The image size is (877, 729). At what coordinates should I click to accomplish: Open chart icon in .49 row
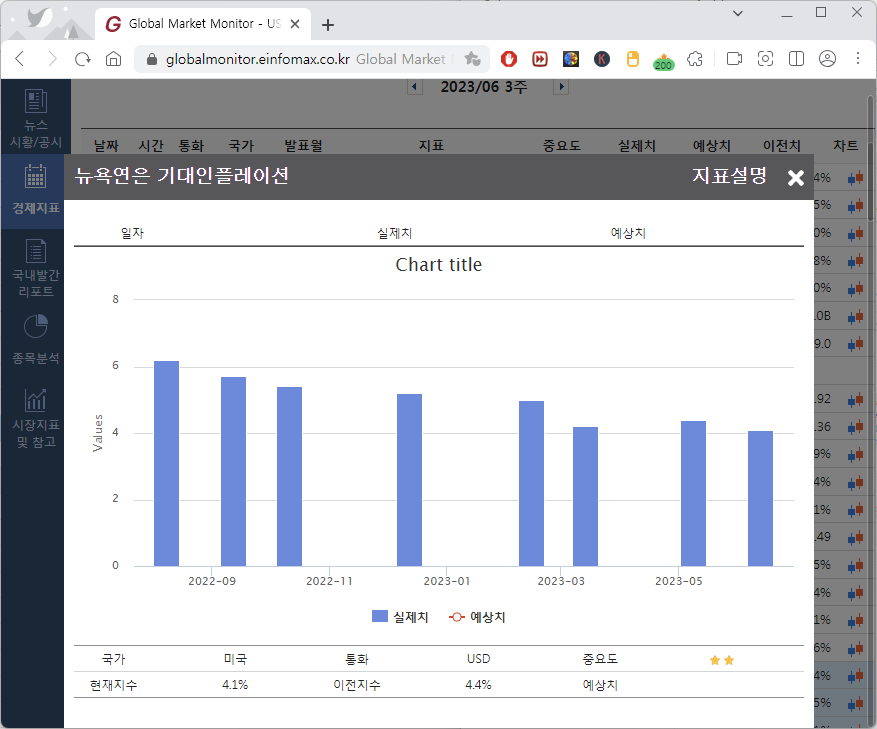(855, 538)
